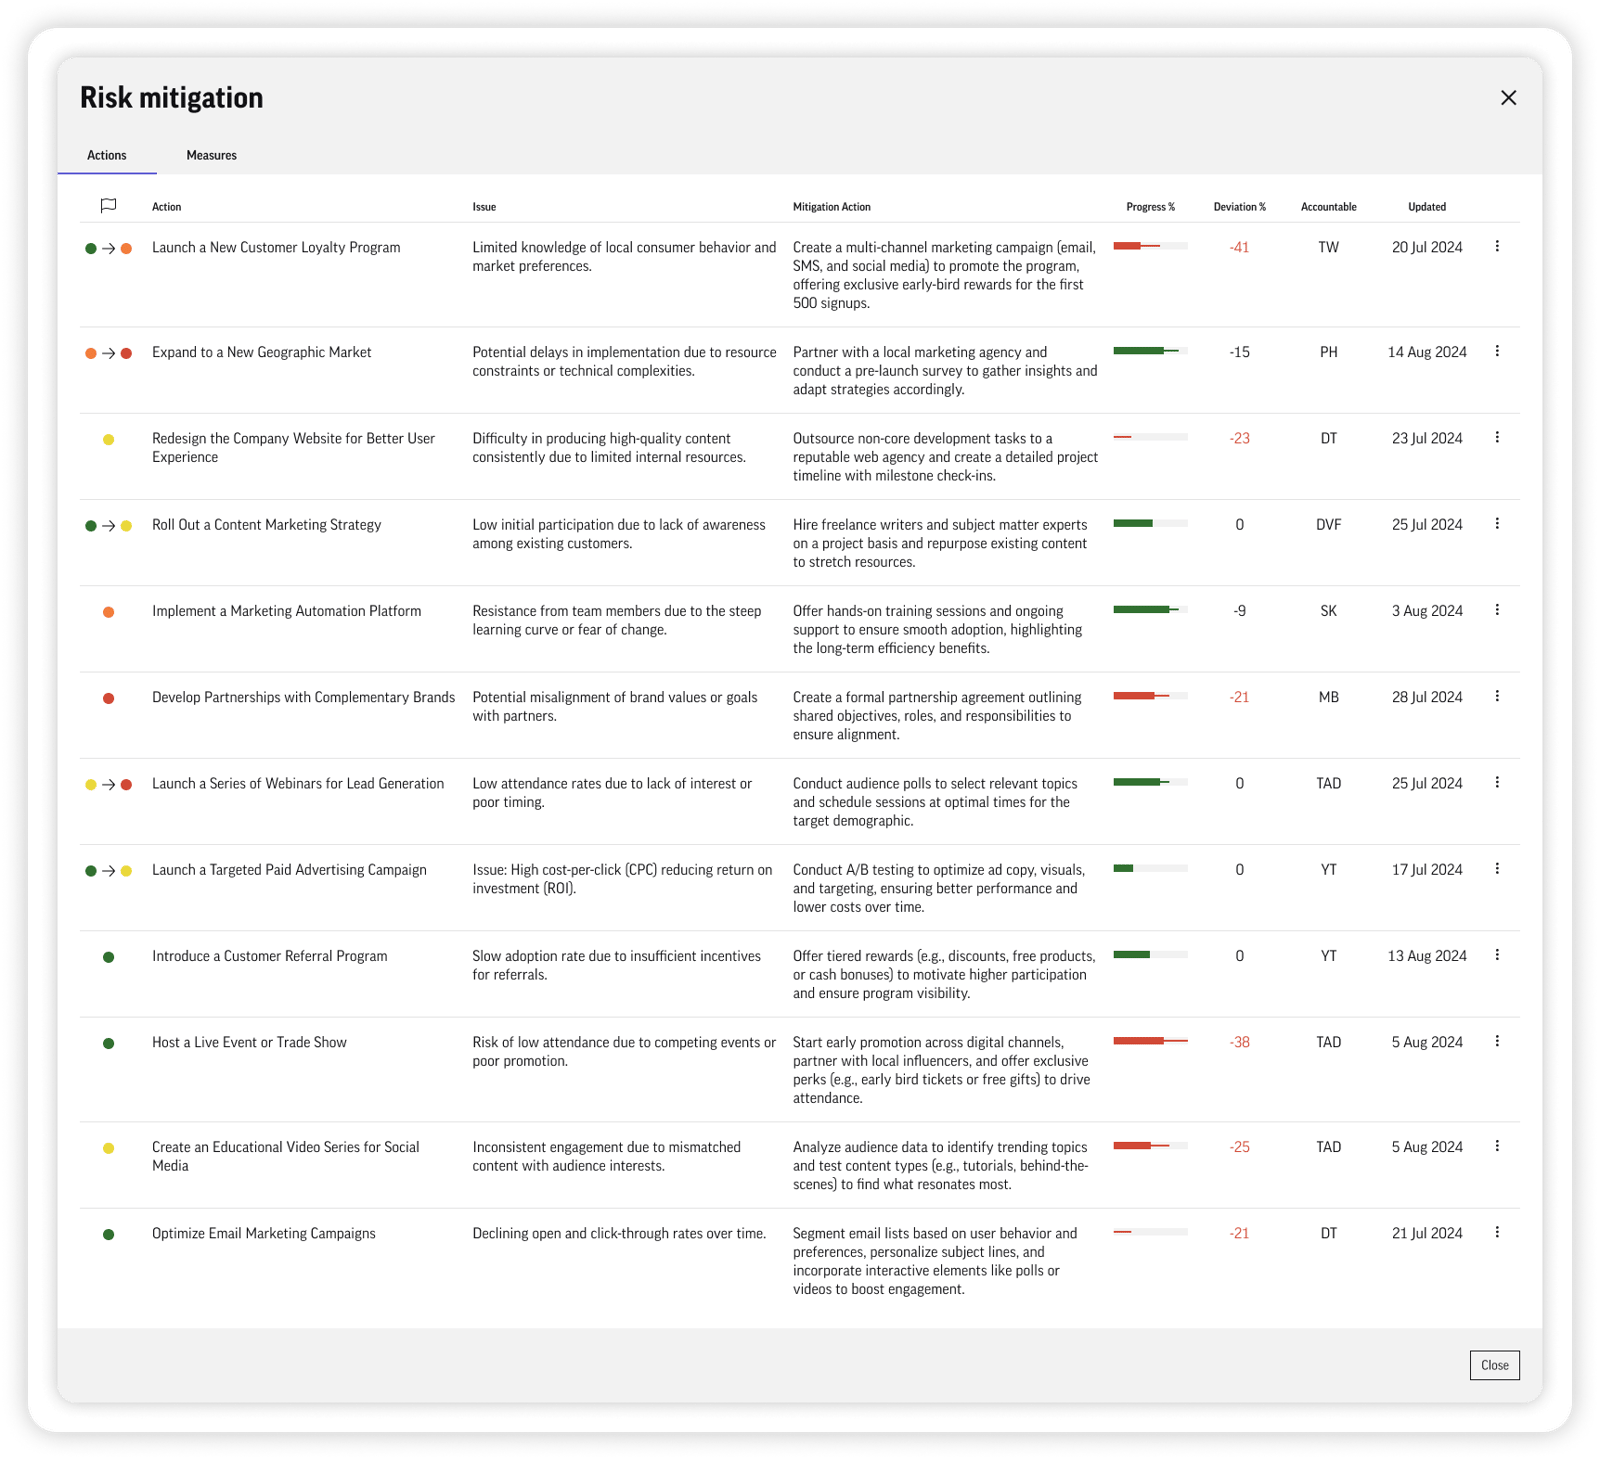1600x1460 pixels.
Task: Open the menu for Introduce a Customer Referral Program
Action: pyautogui.click(x=1497, y=956)
